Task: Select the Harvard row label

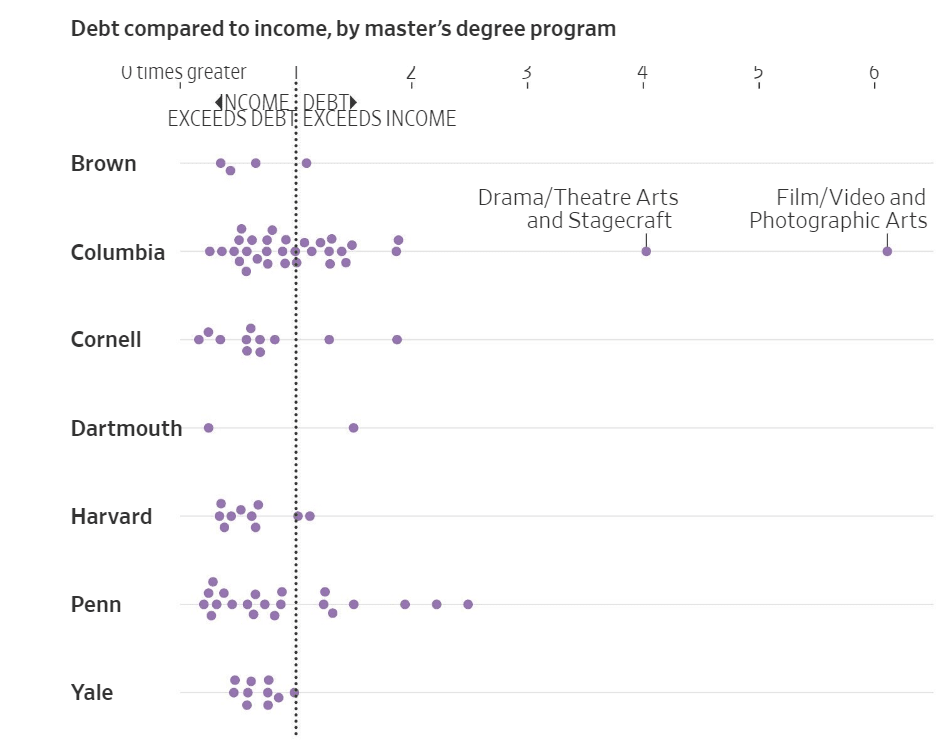Action: click(111, 516)
